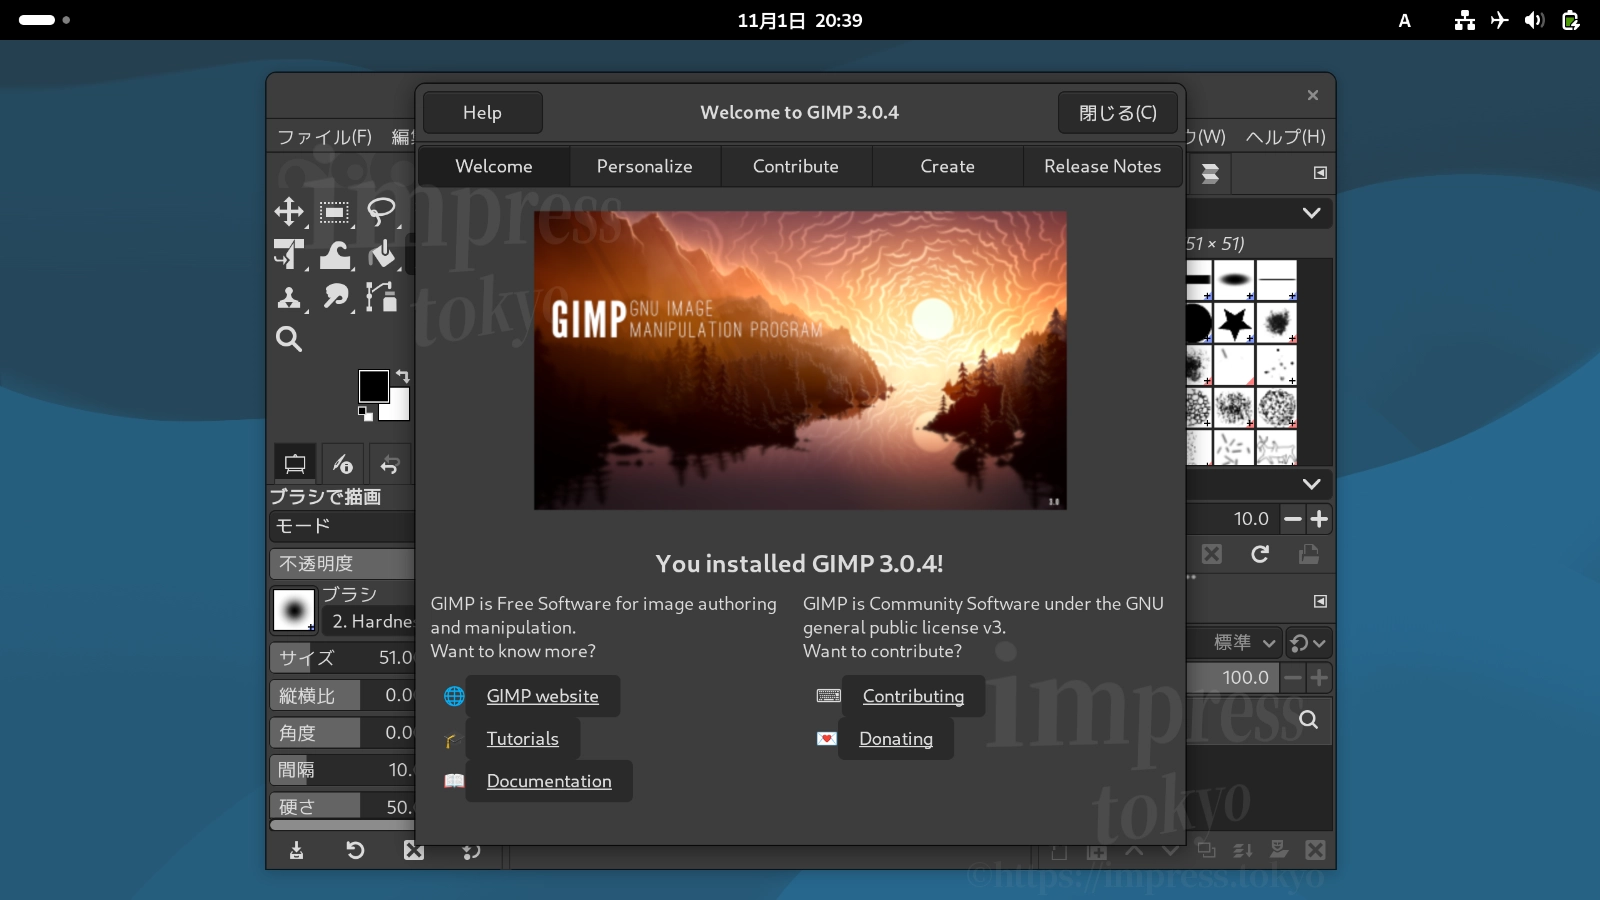Expand the brush filter dropdown chevron
This screenshot has height=900, width=1600.
click(x=1311, y=213)
